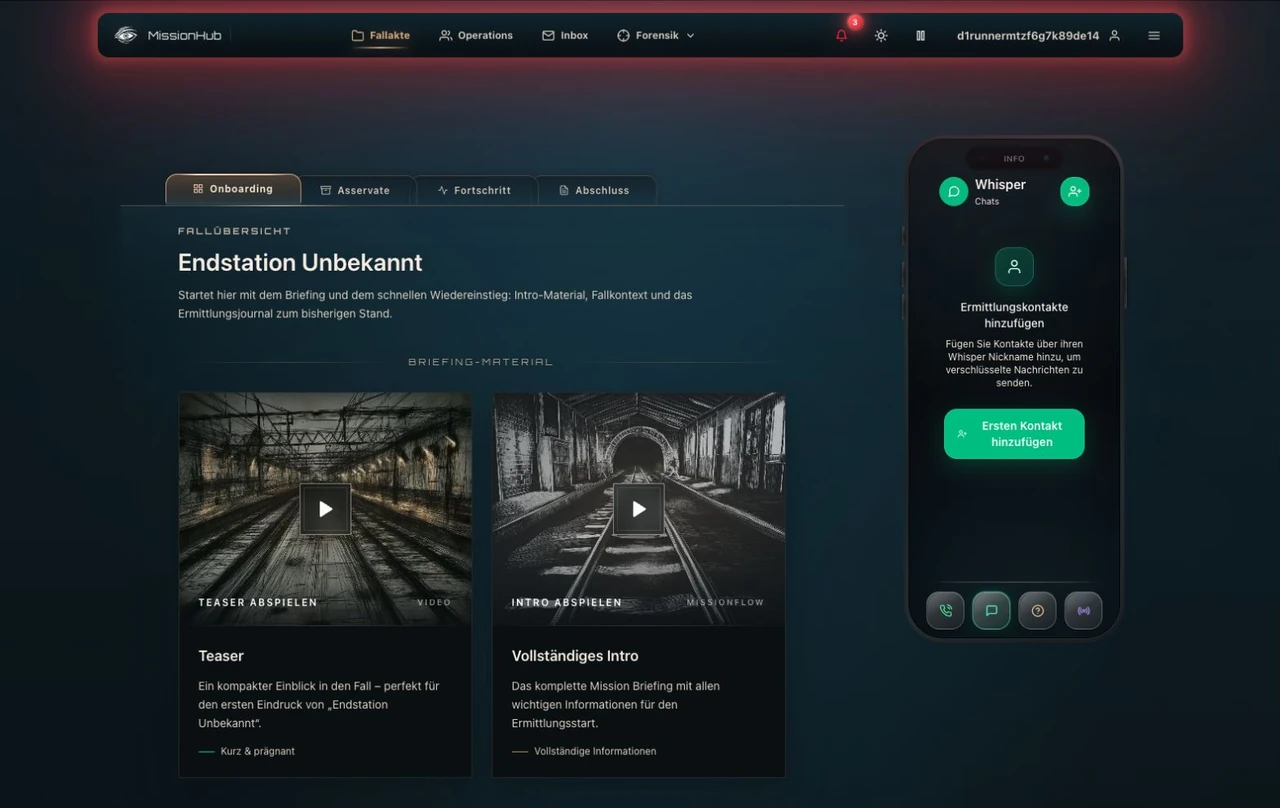This screenshot has height=808, width=1280.
Task: Open the hamburger menu in header
Action: 1154,35
